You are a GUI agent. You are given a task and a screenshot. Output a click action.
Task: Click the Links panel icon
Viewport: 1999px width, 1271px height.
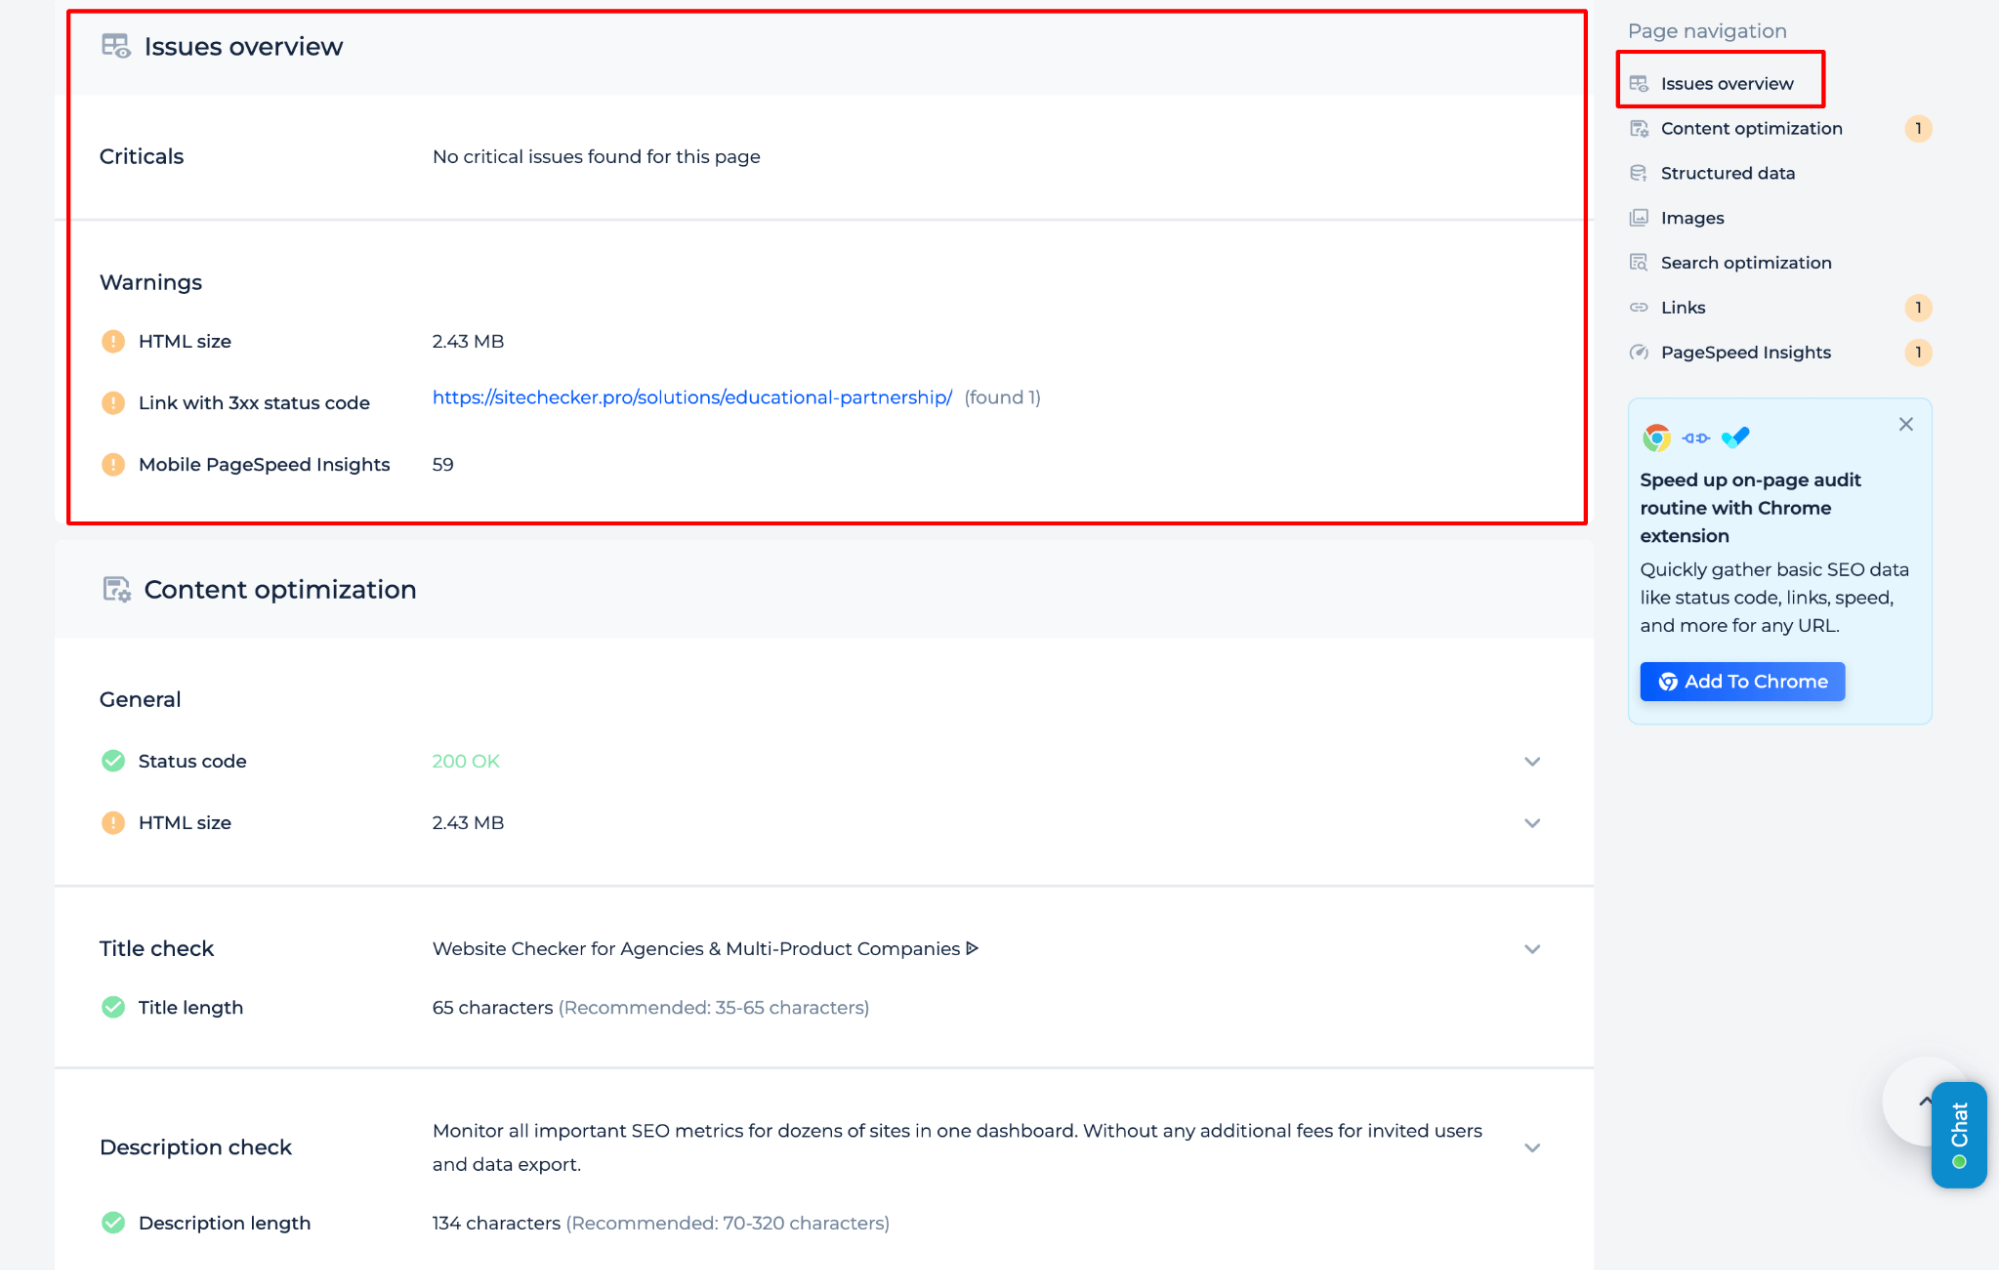click(1643, 308)
